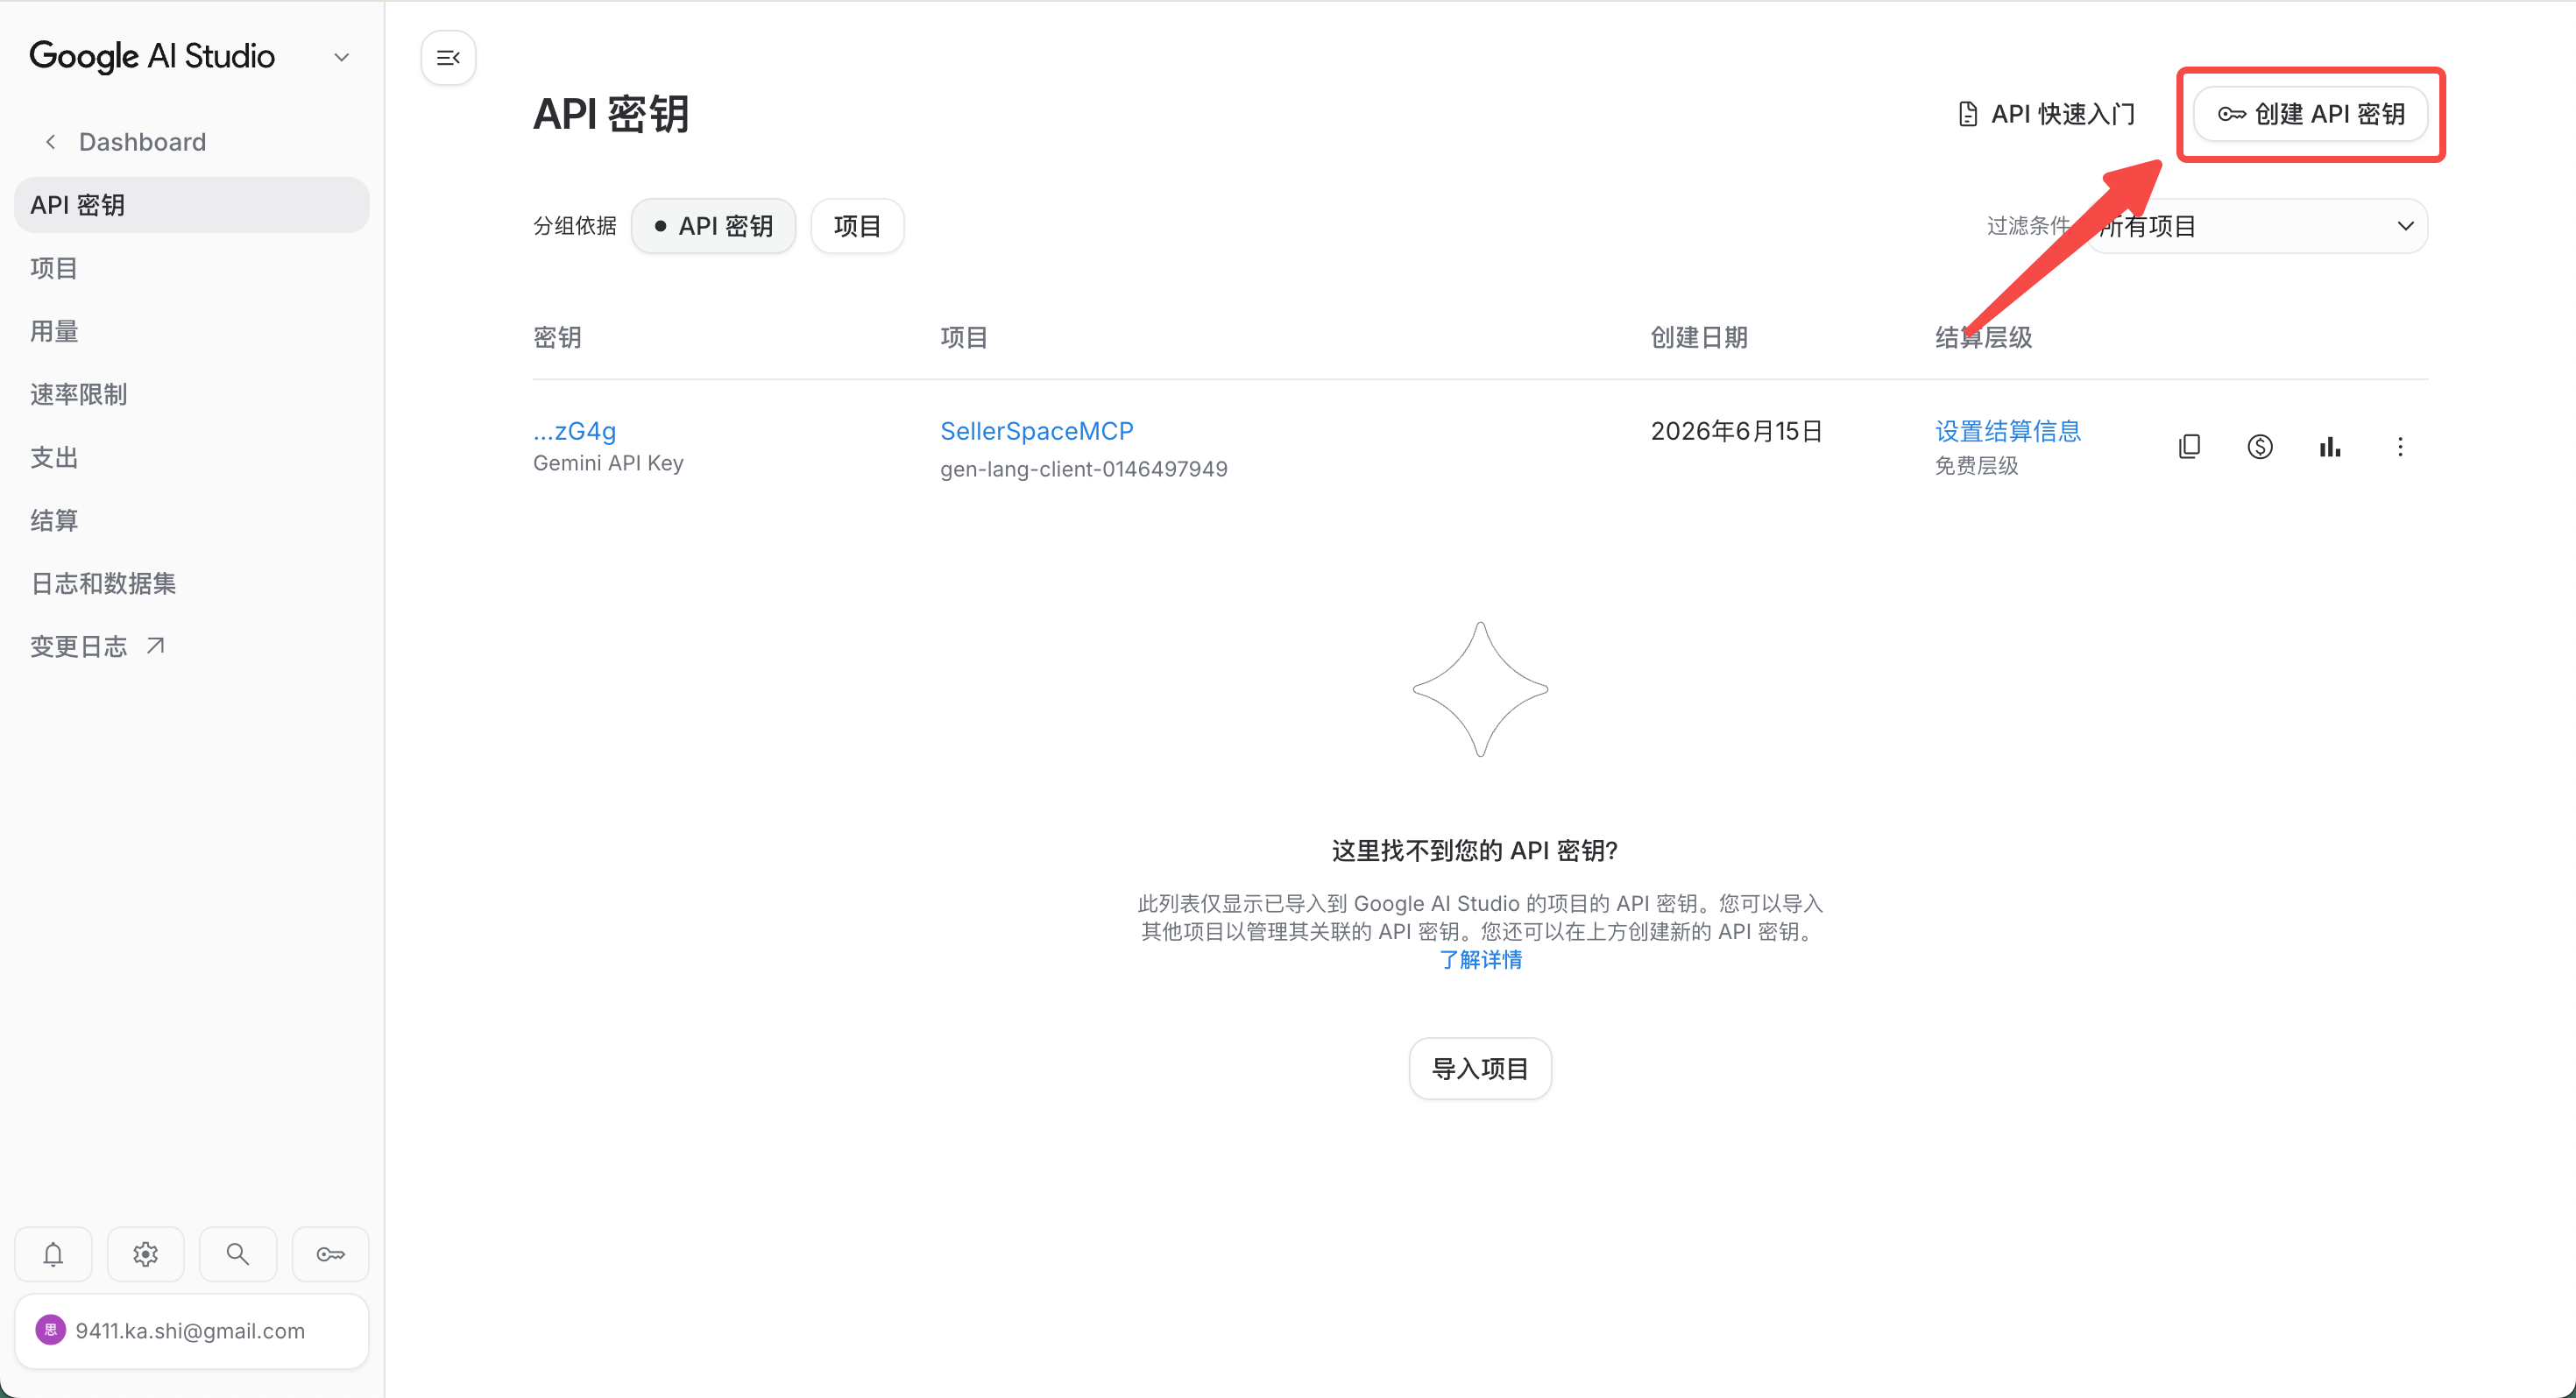Collapse the sidebar with the toggle icon
This screenshot has width=2576, height=1398.
448,58
